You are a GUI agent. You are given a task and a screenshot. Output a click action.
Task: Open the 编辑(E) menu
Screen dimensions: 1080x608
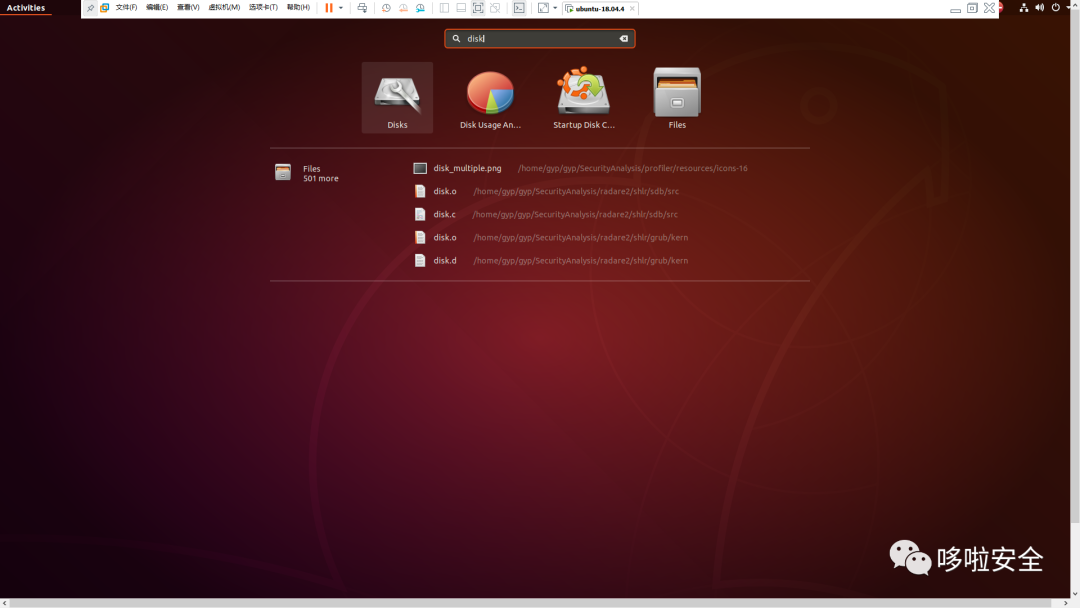click(x=157, y=8)
